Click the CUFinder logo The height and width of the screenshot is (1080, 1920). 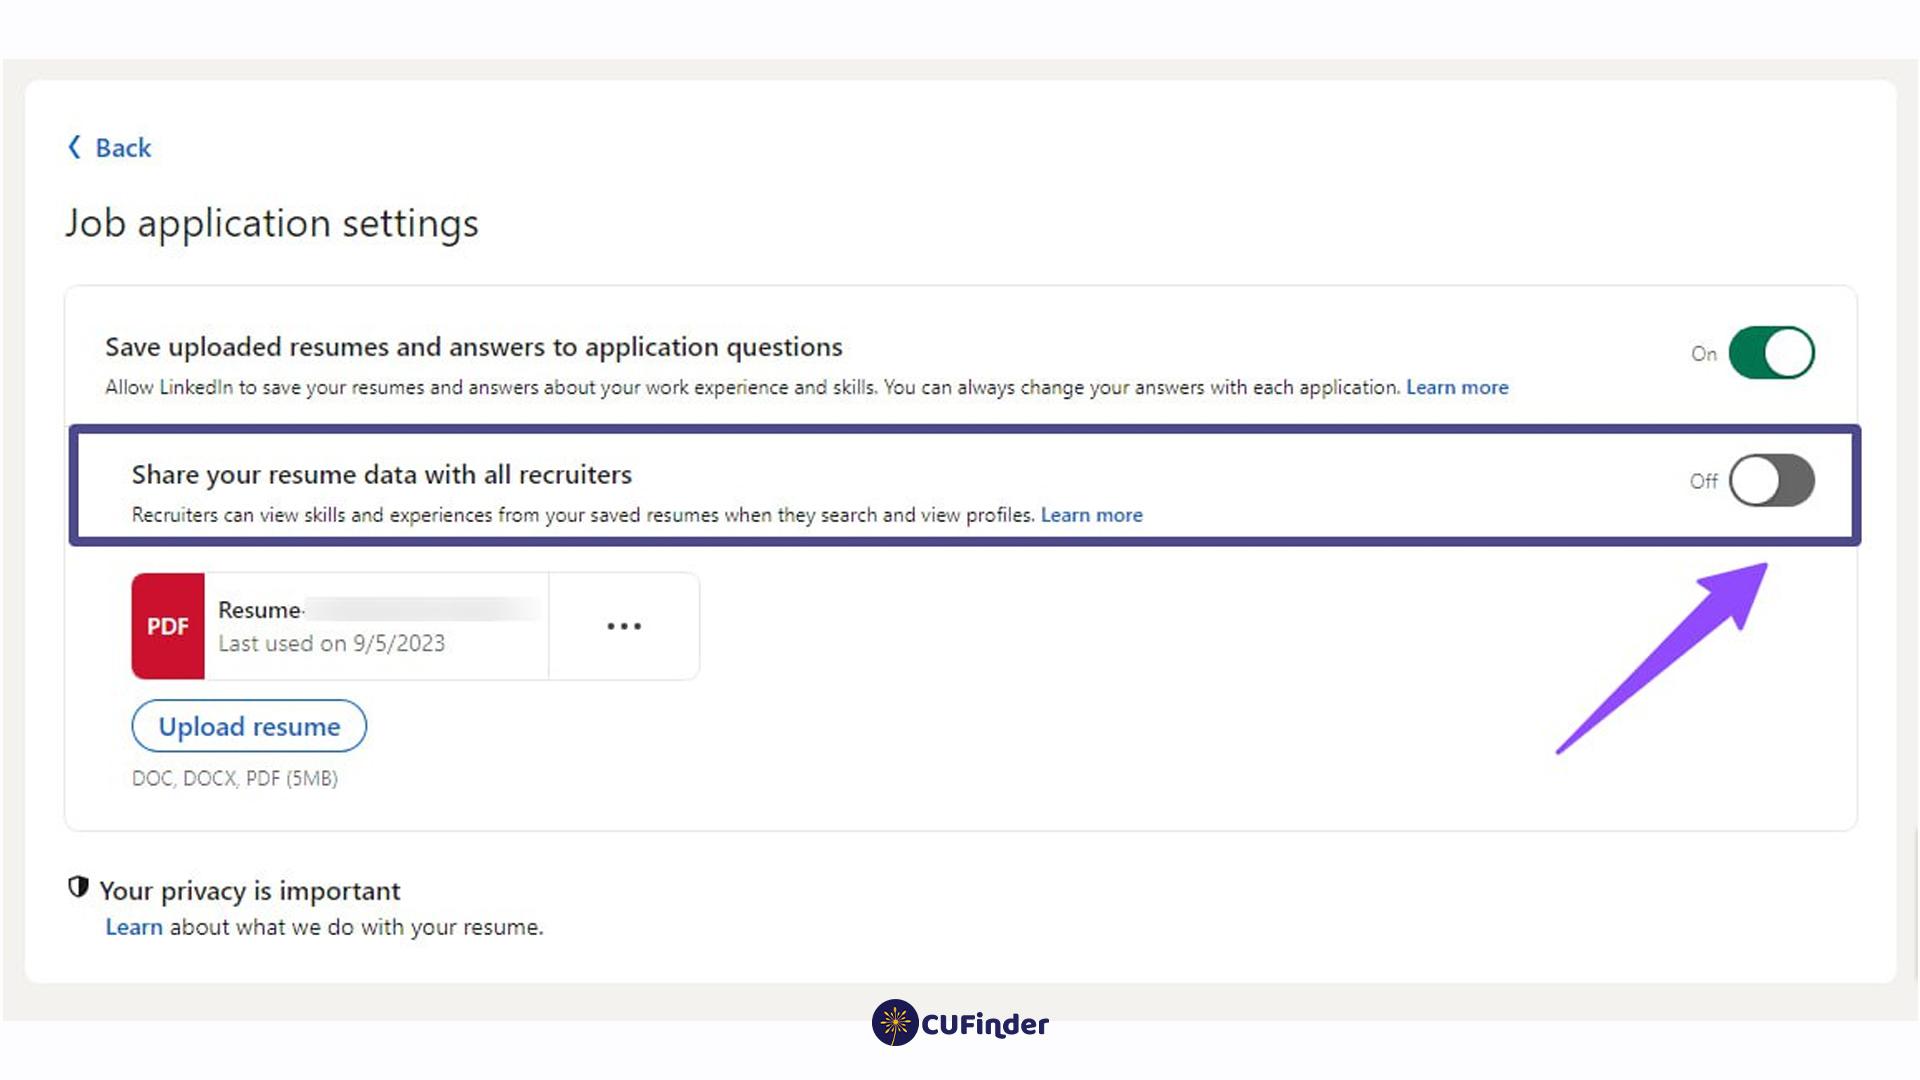click(958, 1023)
